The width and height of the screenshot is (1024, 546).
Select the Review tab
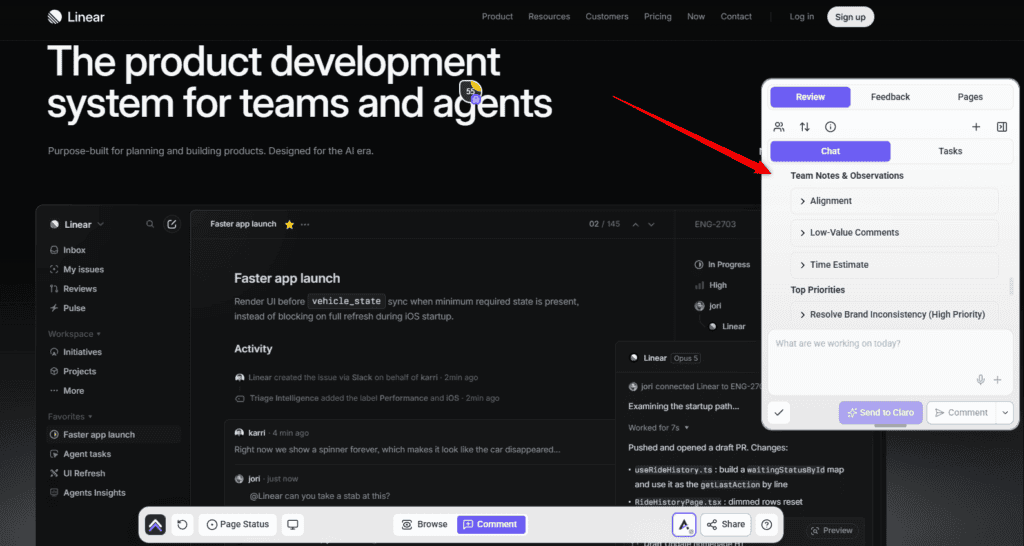[x=810, y=97]
